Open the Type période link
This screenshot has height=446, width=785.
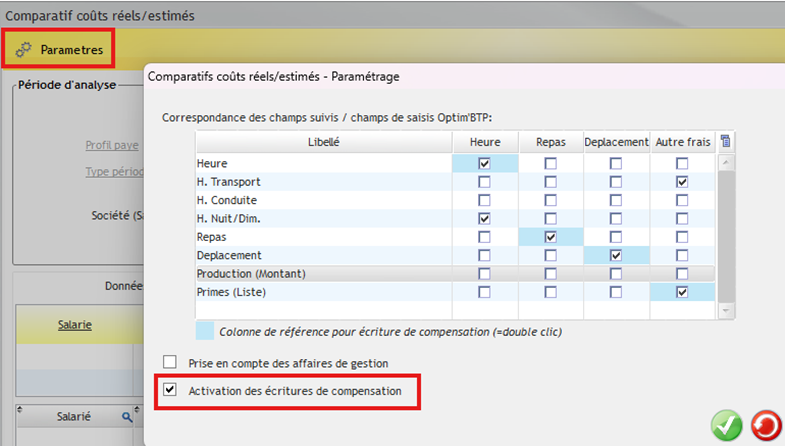[x=114, y=172]
